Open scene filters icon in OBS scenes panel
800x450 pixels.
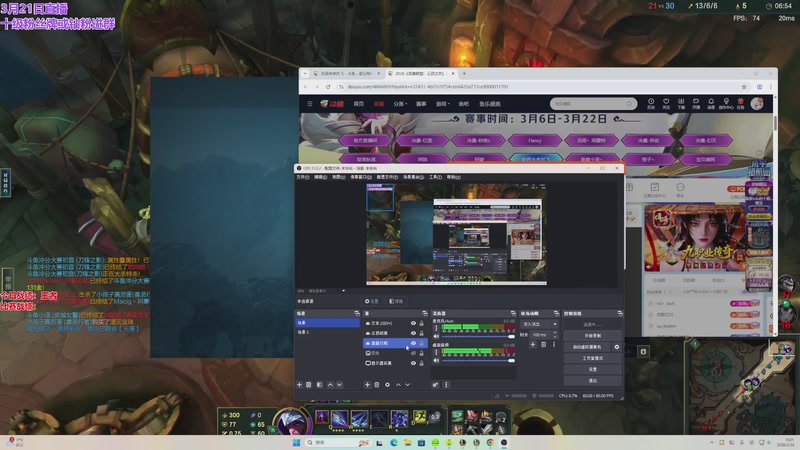(x=319, y=385)
